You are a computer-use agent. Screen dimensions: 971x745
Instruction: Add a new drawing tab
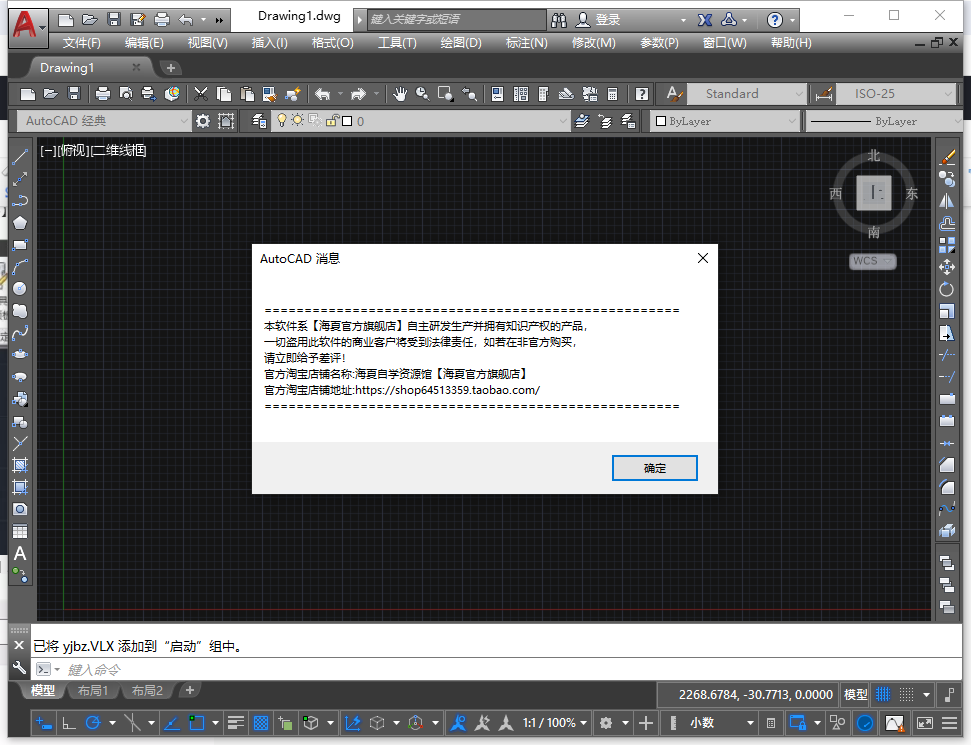pos(171,68)
